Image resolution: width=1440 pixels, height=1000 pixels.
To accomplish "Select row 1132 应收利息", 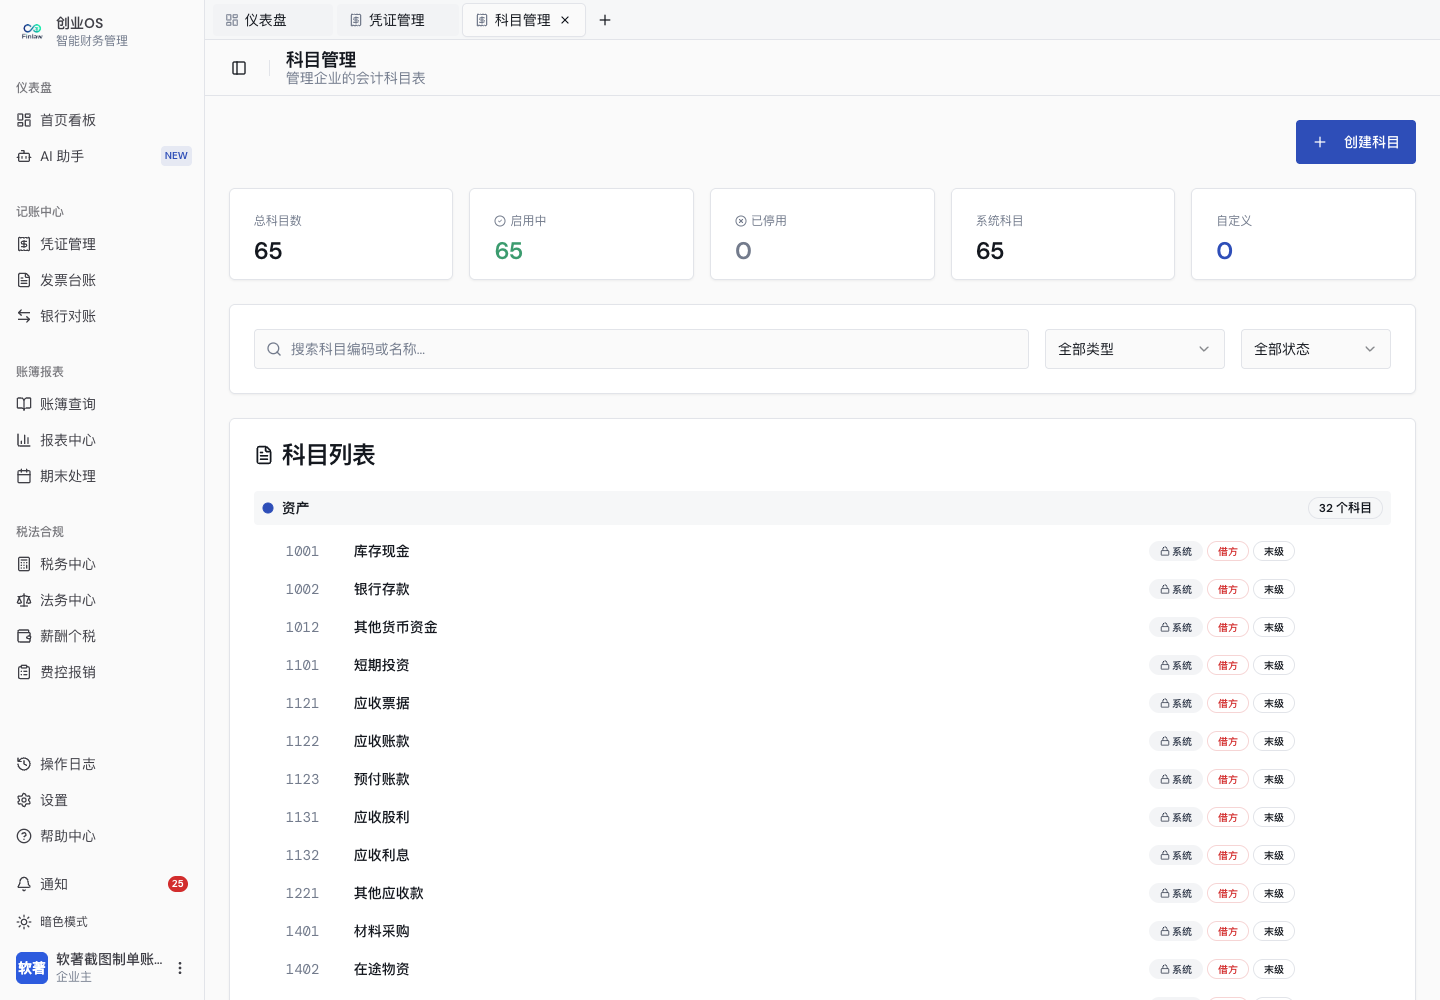I will (822, 855).
